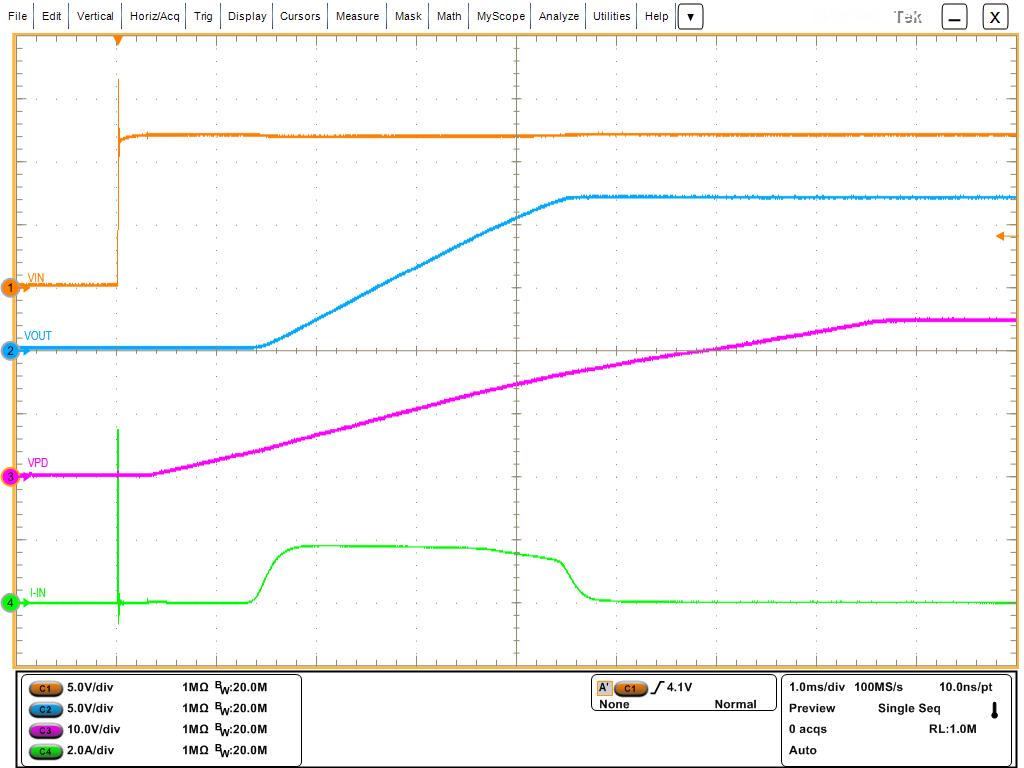Open the File menu

16,16
